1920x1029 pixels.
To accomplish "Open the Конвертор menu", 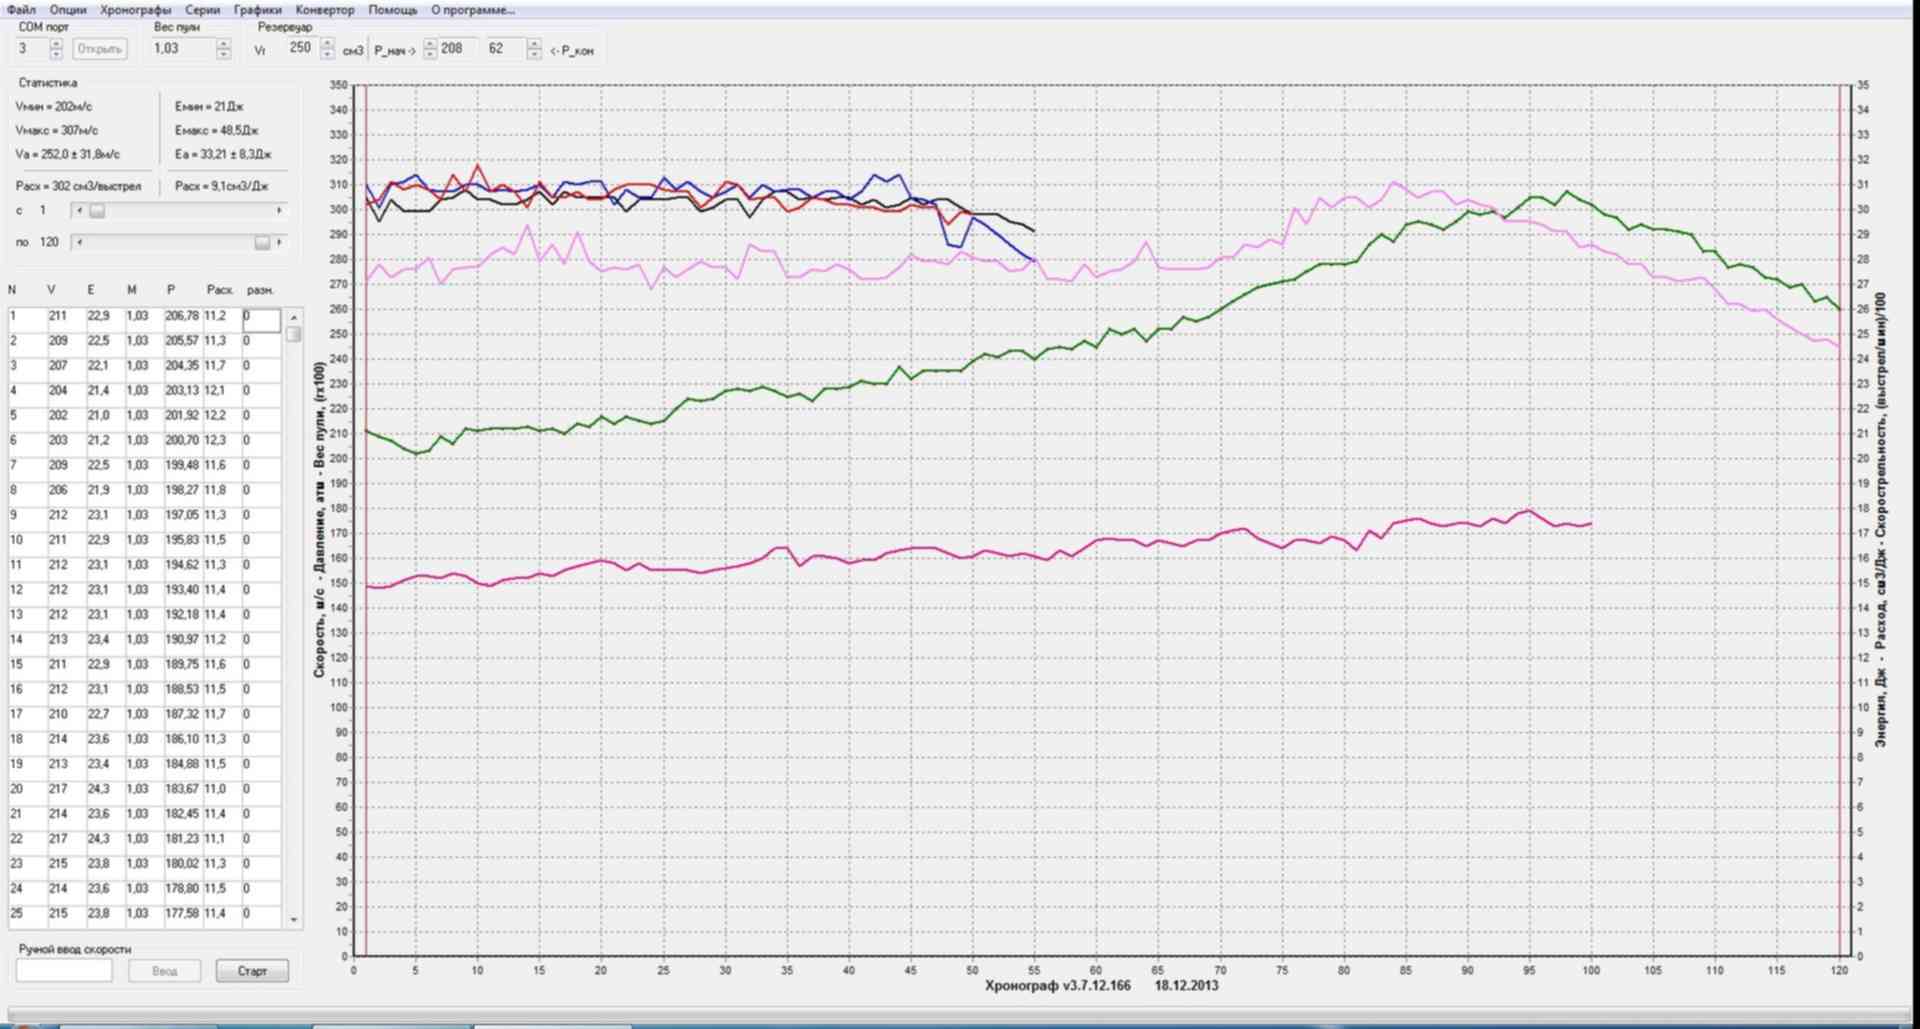I will 325,10.
